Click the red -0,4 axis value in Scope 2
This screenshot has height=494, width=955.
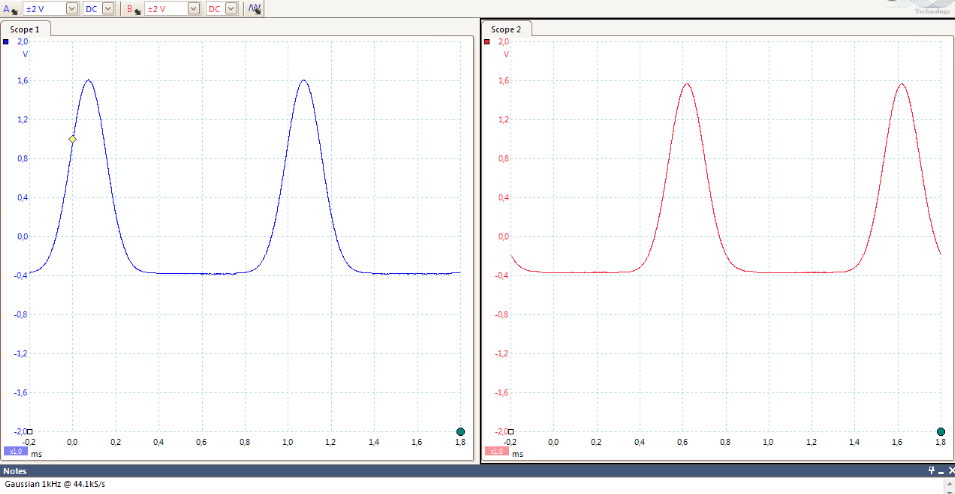[x=502, y=275]
